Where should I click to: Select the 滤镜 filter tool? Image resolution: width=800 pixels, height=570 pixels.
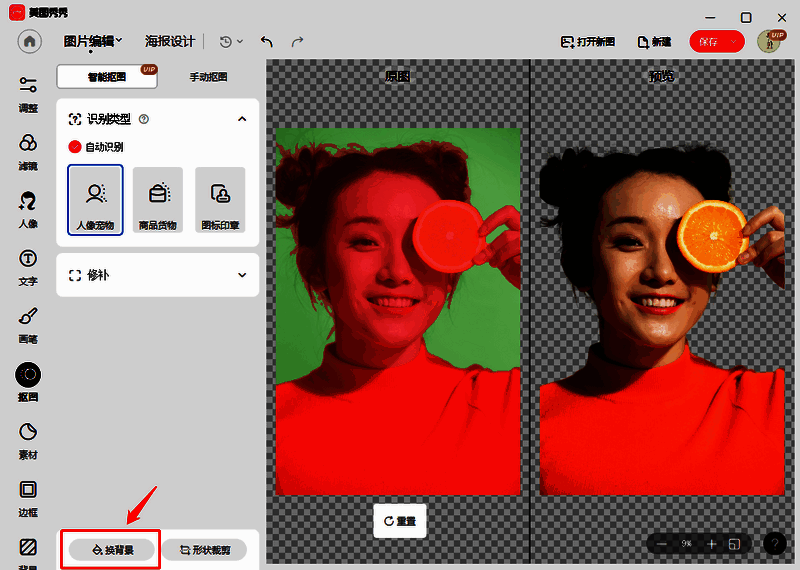pyautogui.click(x=28, y=150)
